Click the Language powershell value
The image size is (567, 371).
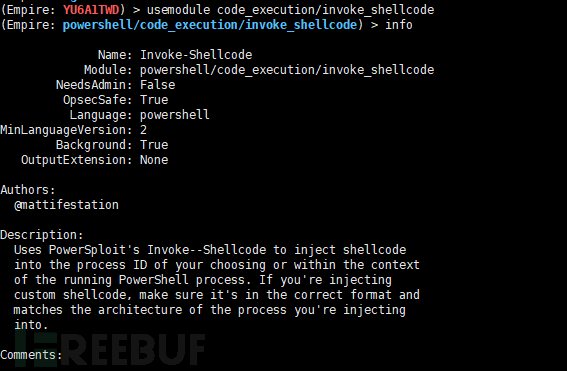(175, 115)
